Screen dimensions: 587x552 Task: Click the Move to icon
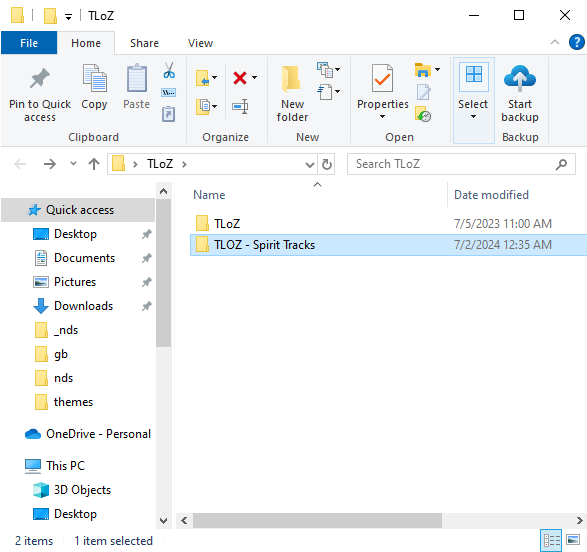[203, 78]
